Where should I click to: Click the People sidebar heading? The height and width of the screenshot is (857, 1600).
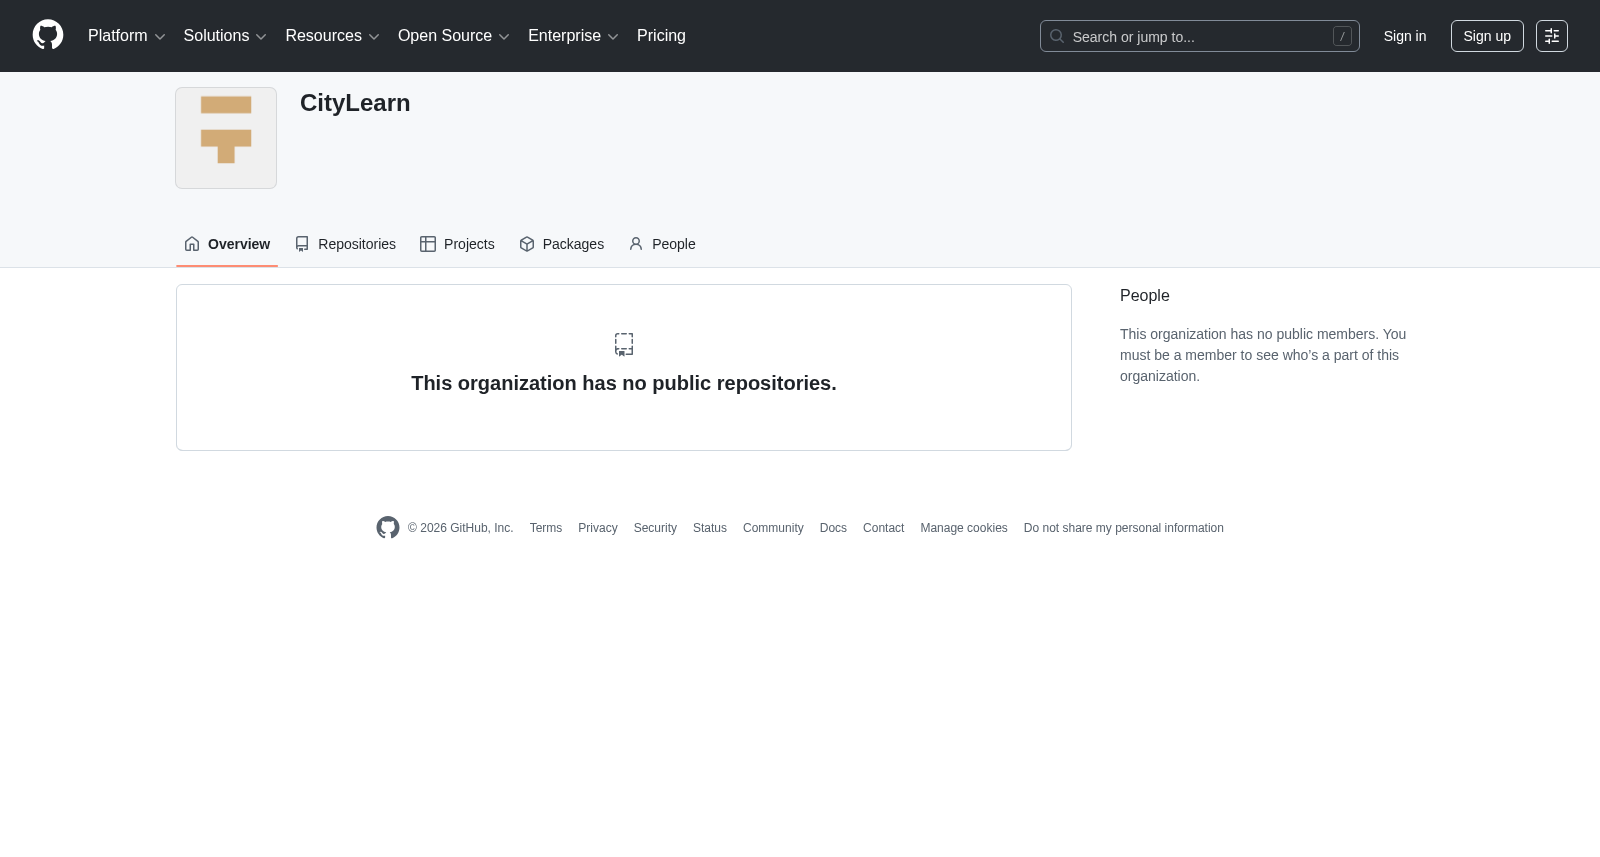(1145, 296)
